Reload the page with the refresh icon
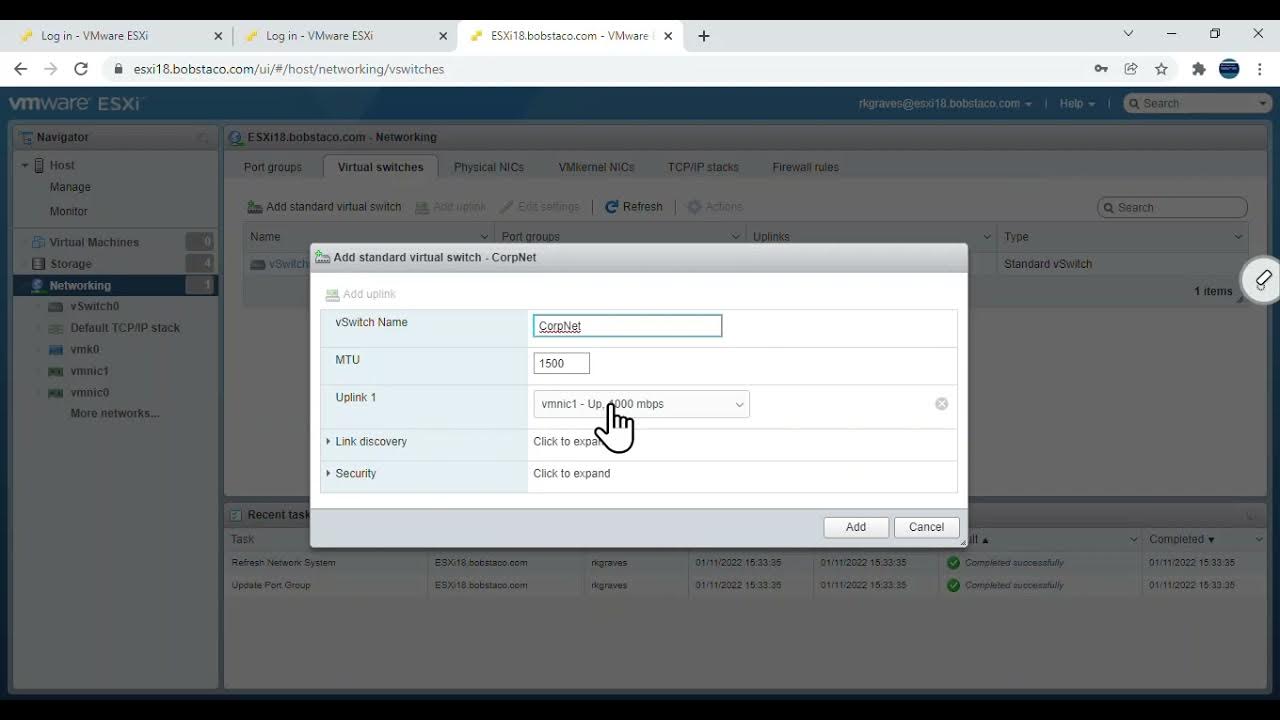The width and height of the screenshot is (1280, 720). (x=81, y=69)
